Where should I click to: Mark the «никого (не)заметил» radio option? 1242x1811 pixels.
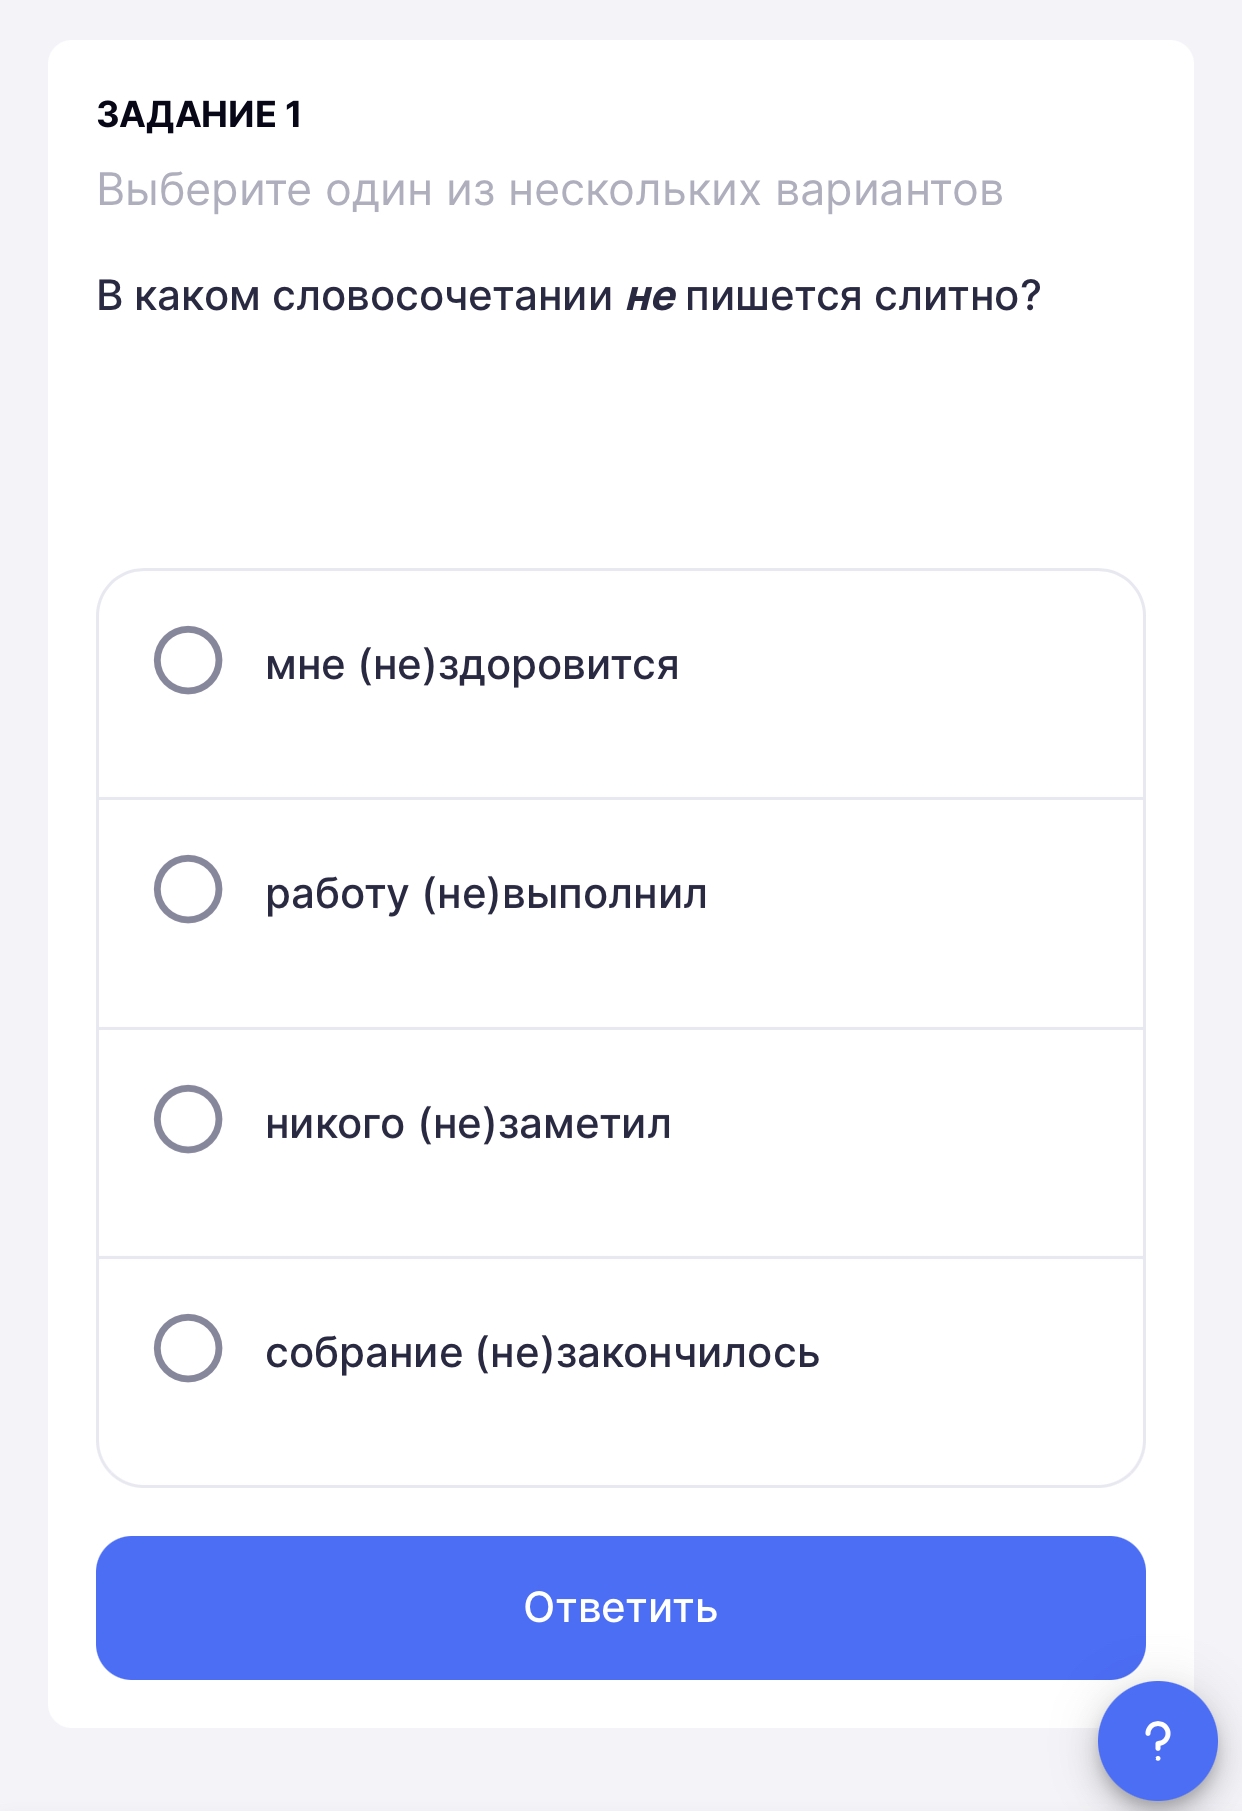pyautogui.click(x=188, y=1119)
